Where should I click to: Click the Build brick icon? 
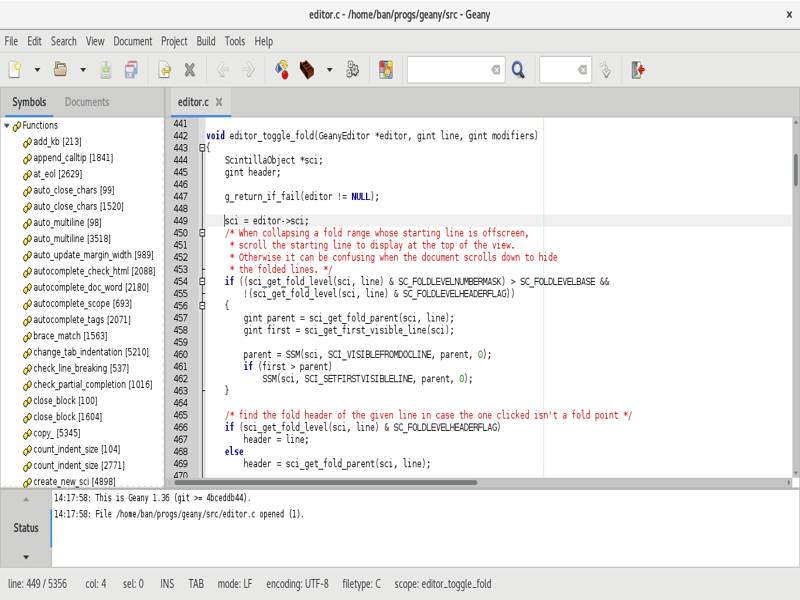(307, 70)
